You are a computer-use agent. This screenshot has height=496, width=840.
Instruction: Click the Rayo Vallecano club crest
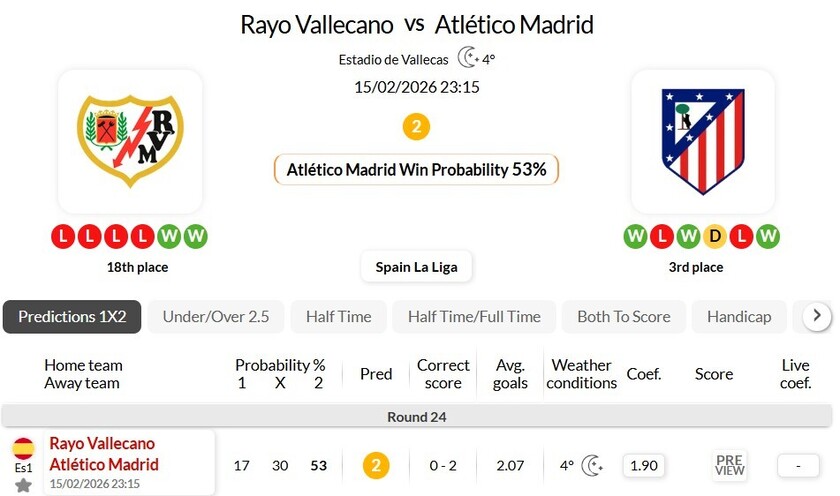click(x=129, y=141)
